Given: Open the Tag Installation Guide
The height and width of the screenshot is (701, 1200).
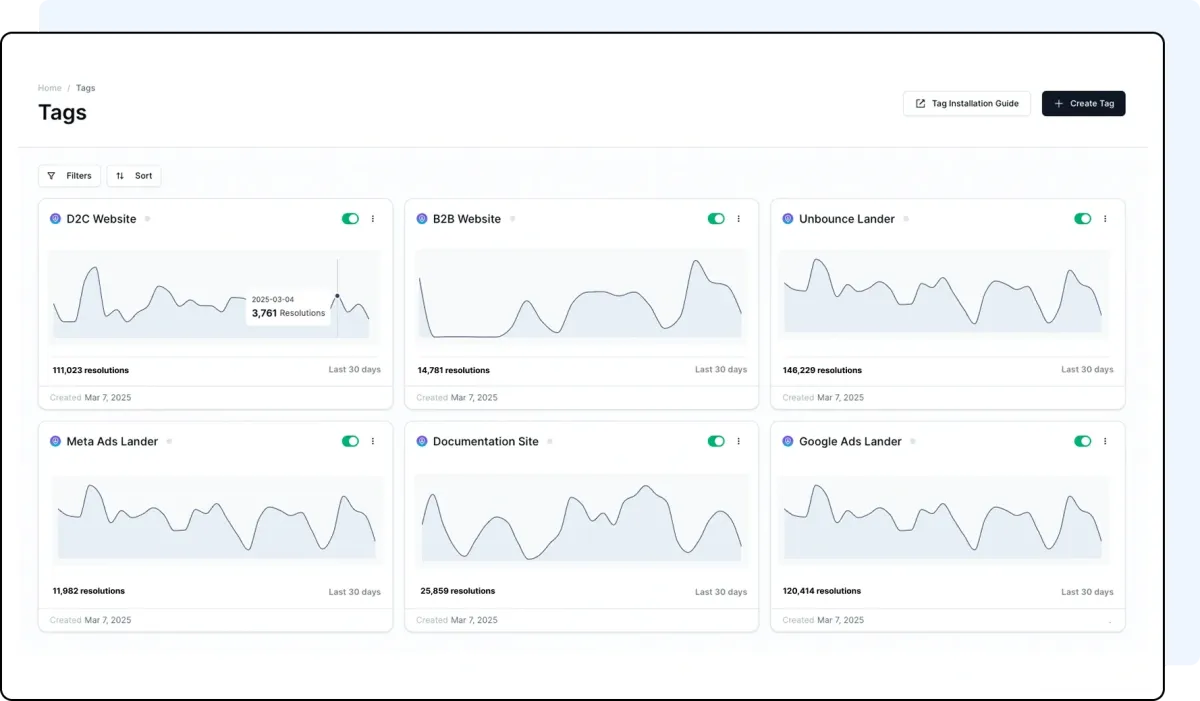Looking at the screenshot, I should click(x=966, y=104).
